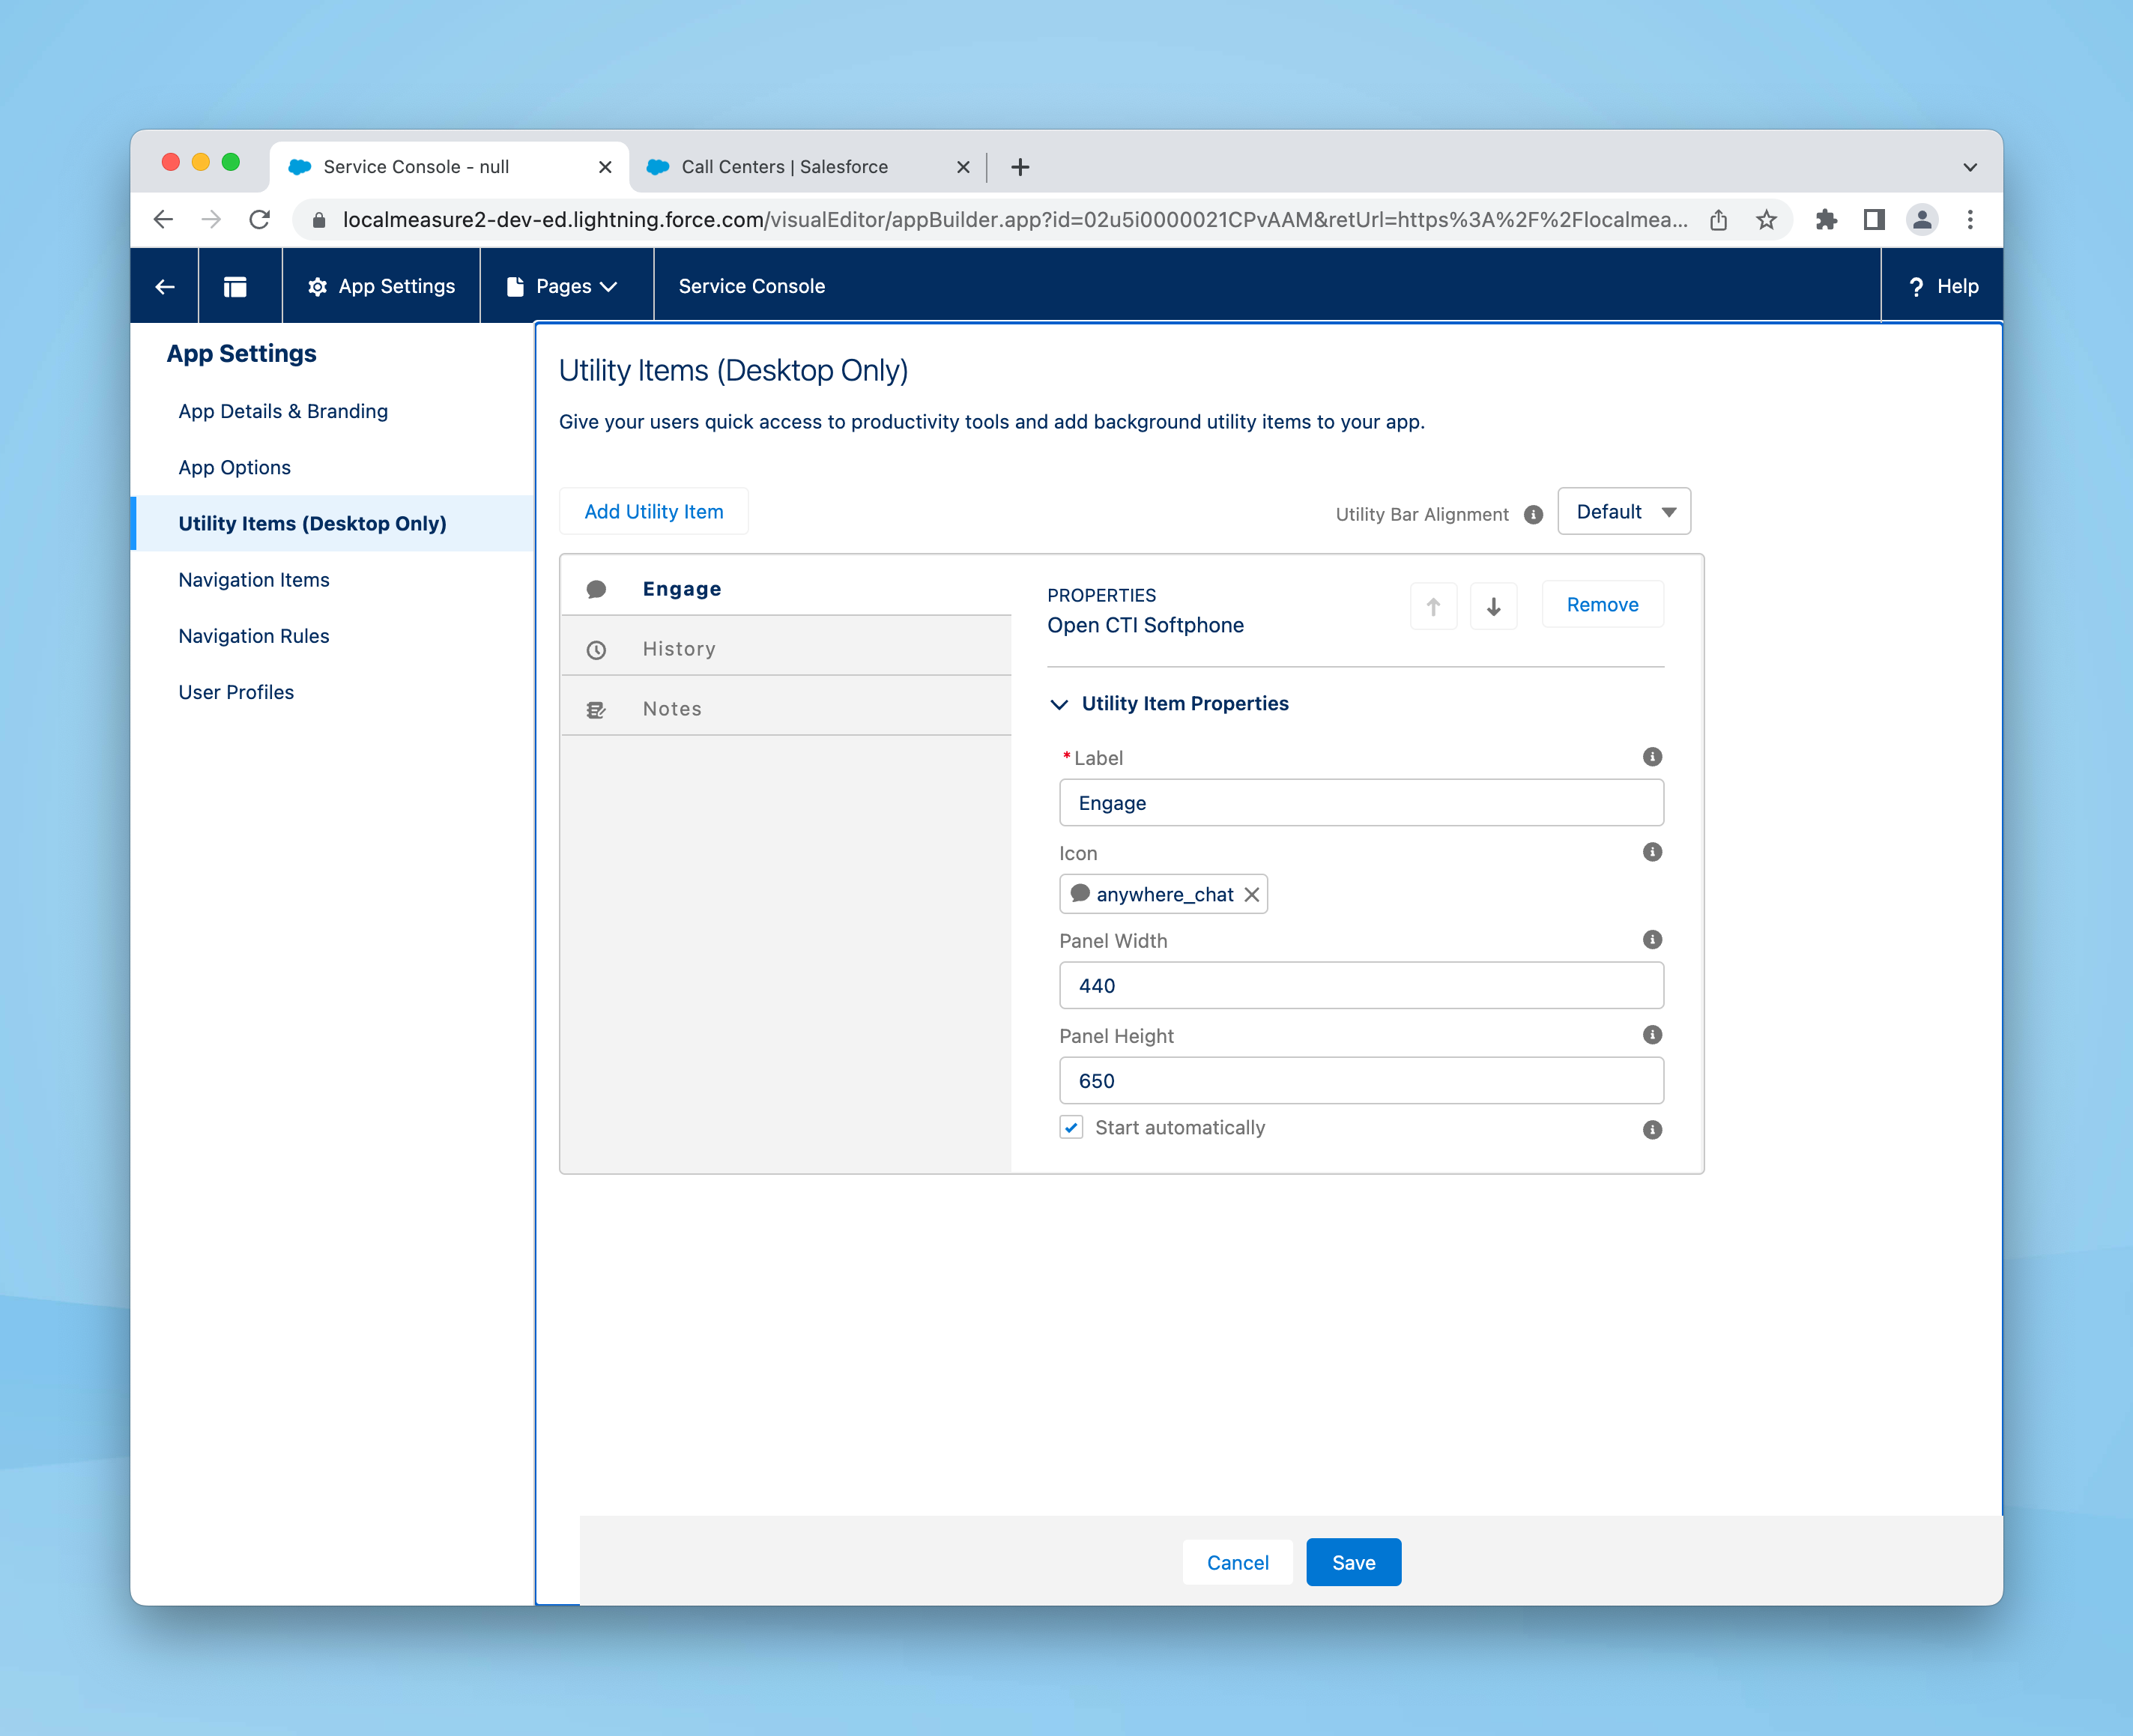The width and height of the screenshot is (2133, 1736).
Task: Select Navigation Items in sidebar
Action: (x=254, y=580)
